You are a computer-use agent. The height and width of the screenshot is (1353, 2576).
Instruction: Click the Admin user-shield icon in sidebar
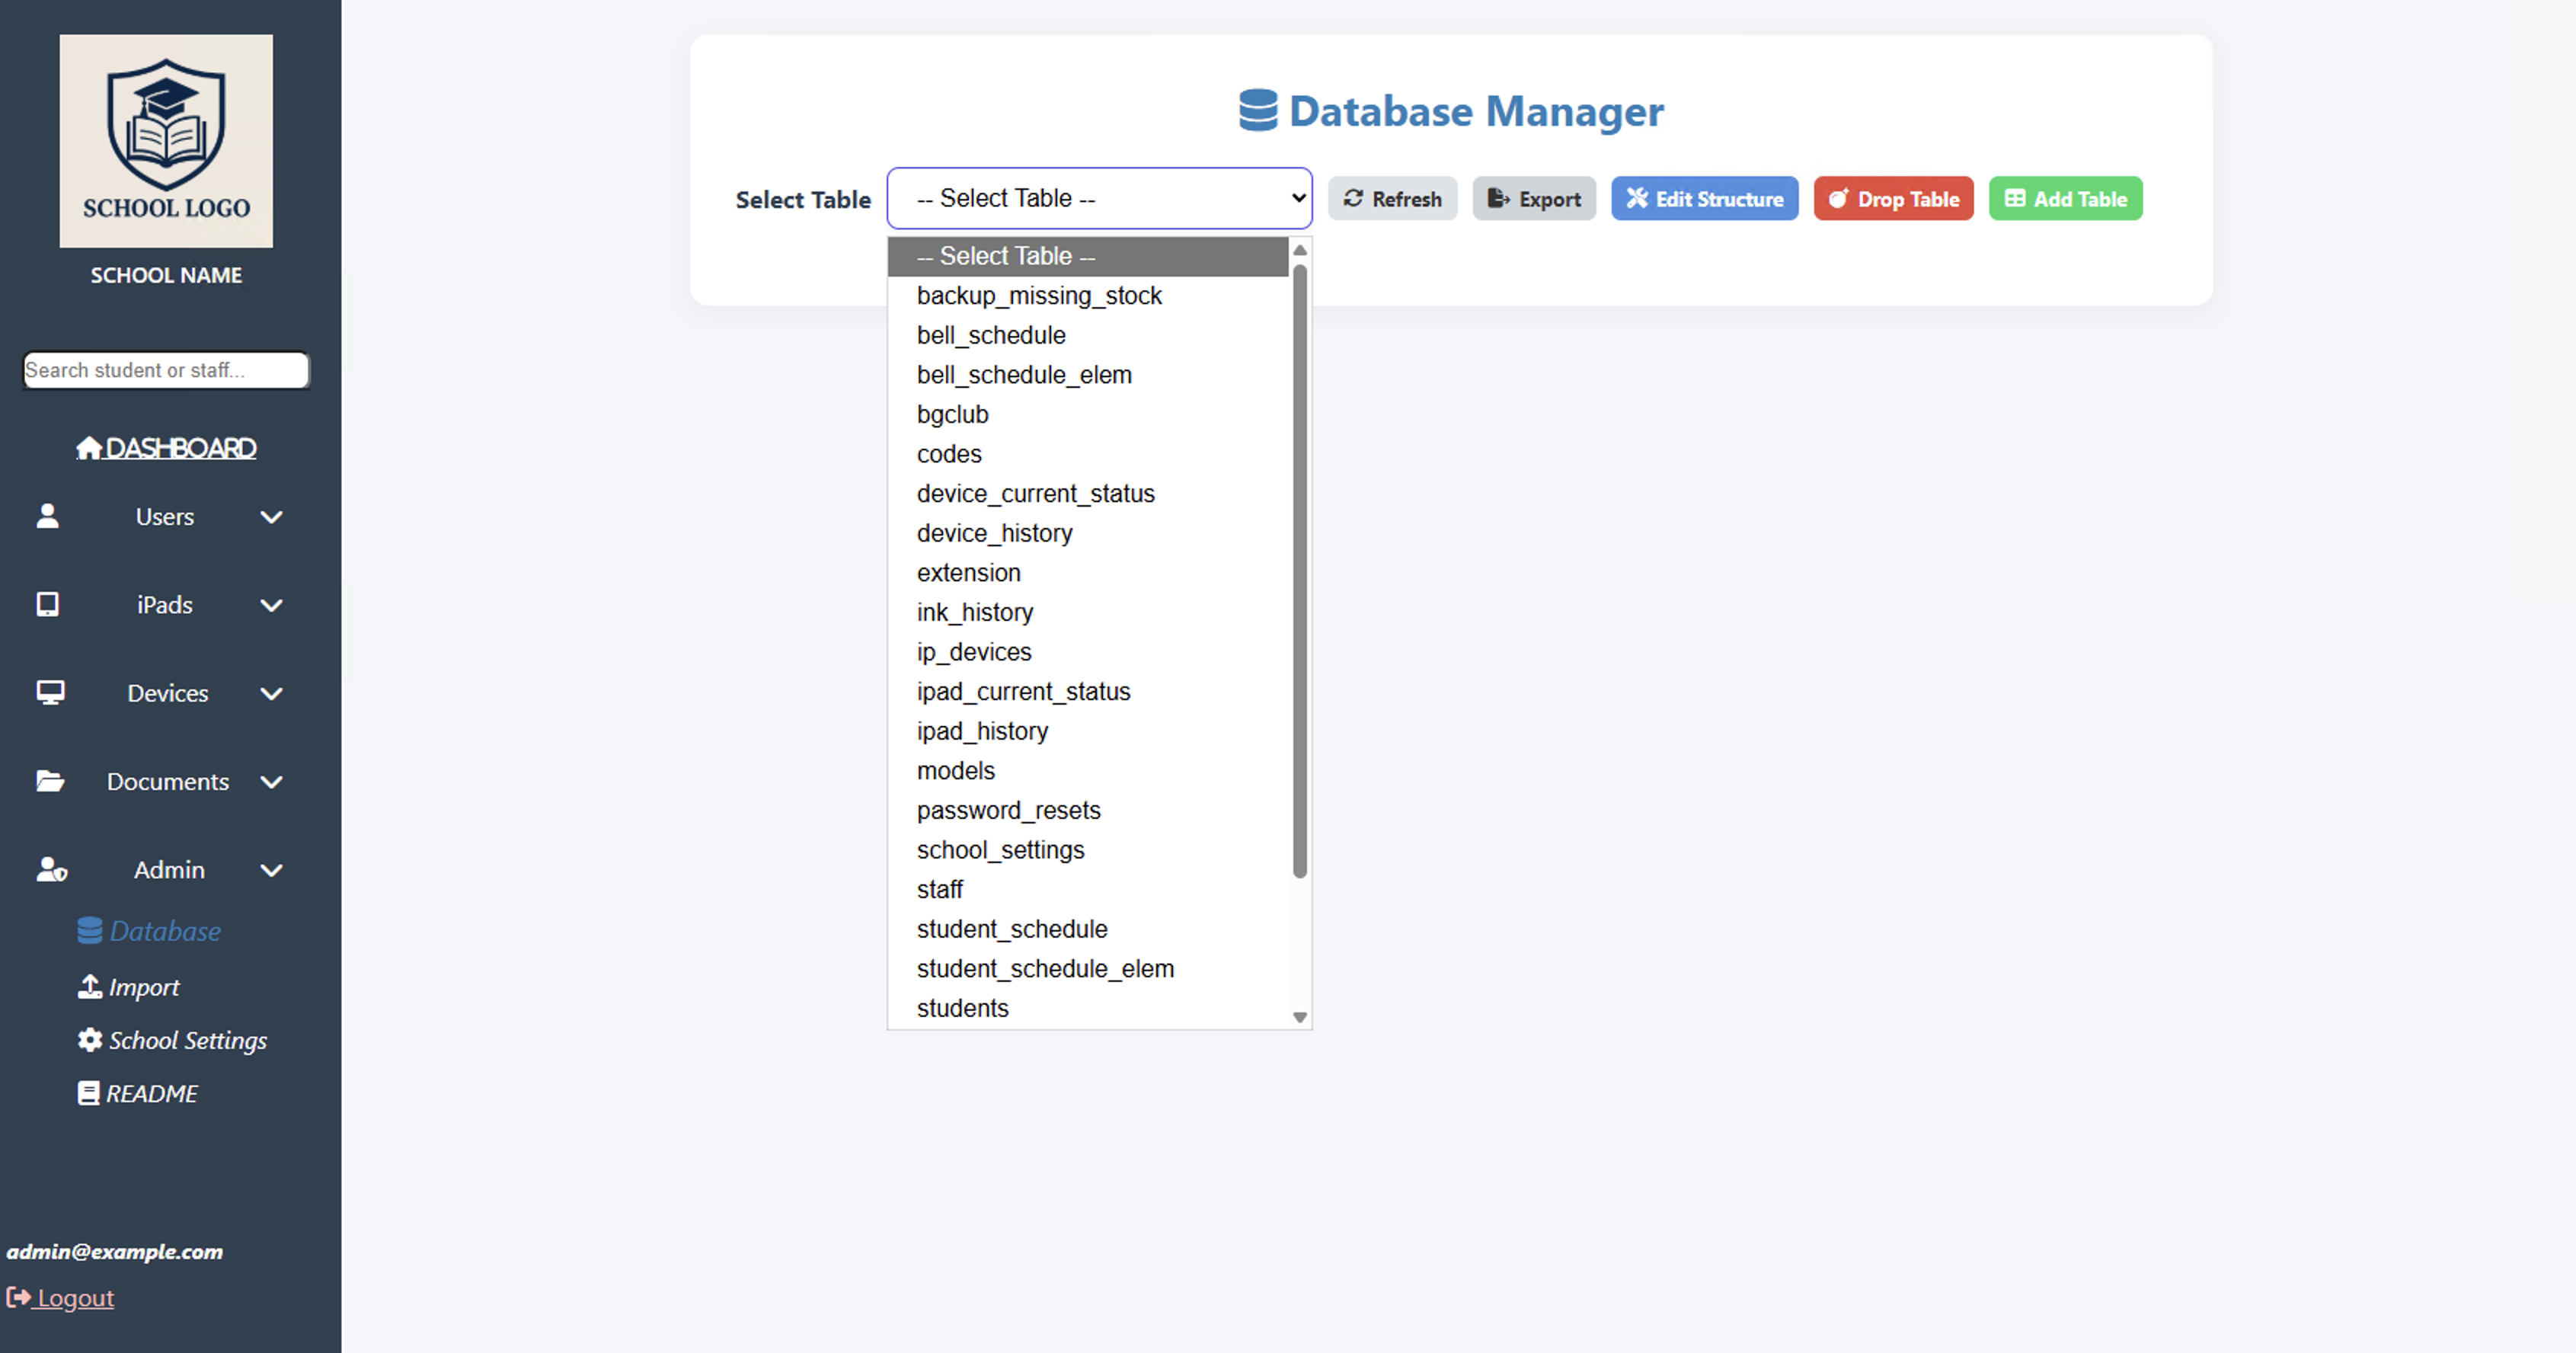[x=51, y=869]
